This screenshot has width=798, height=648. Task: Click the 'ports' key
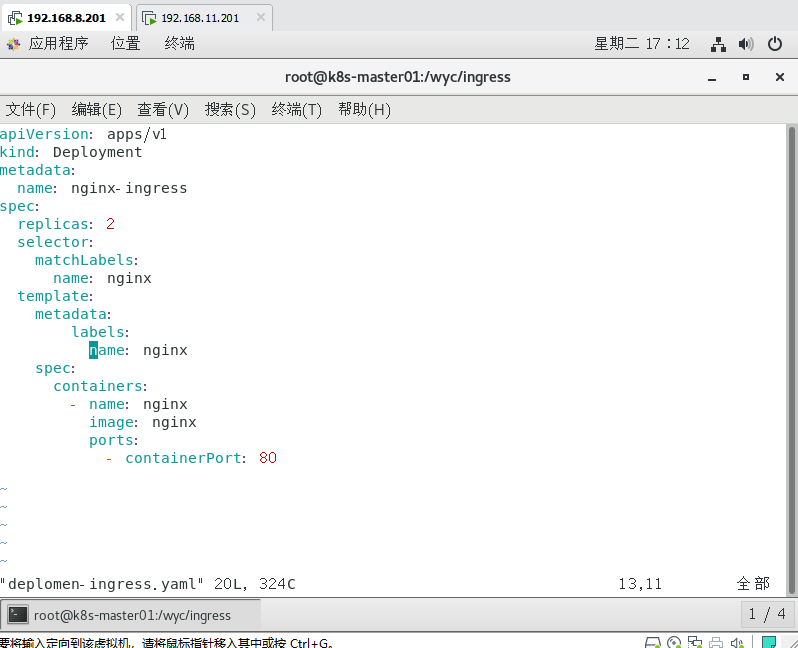pos(111,440)
